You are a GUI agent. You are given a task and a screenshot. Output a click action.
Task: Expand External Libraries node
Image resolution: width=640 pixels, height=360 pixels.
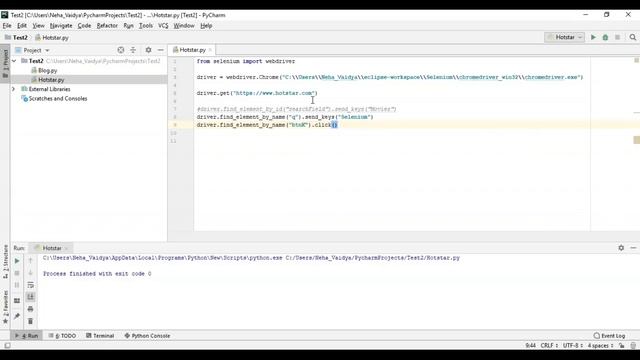[13, 89]
